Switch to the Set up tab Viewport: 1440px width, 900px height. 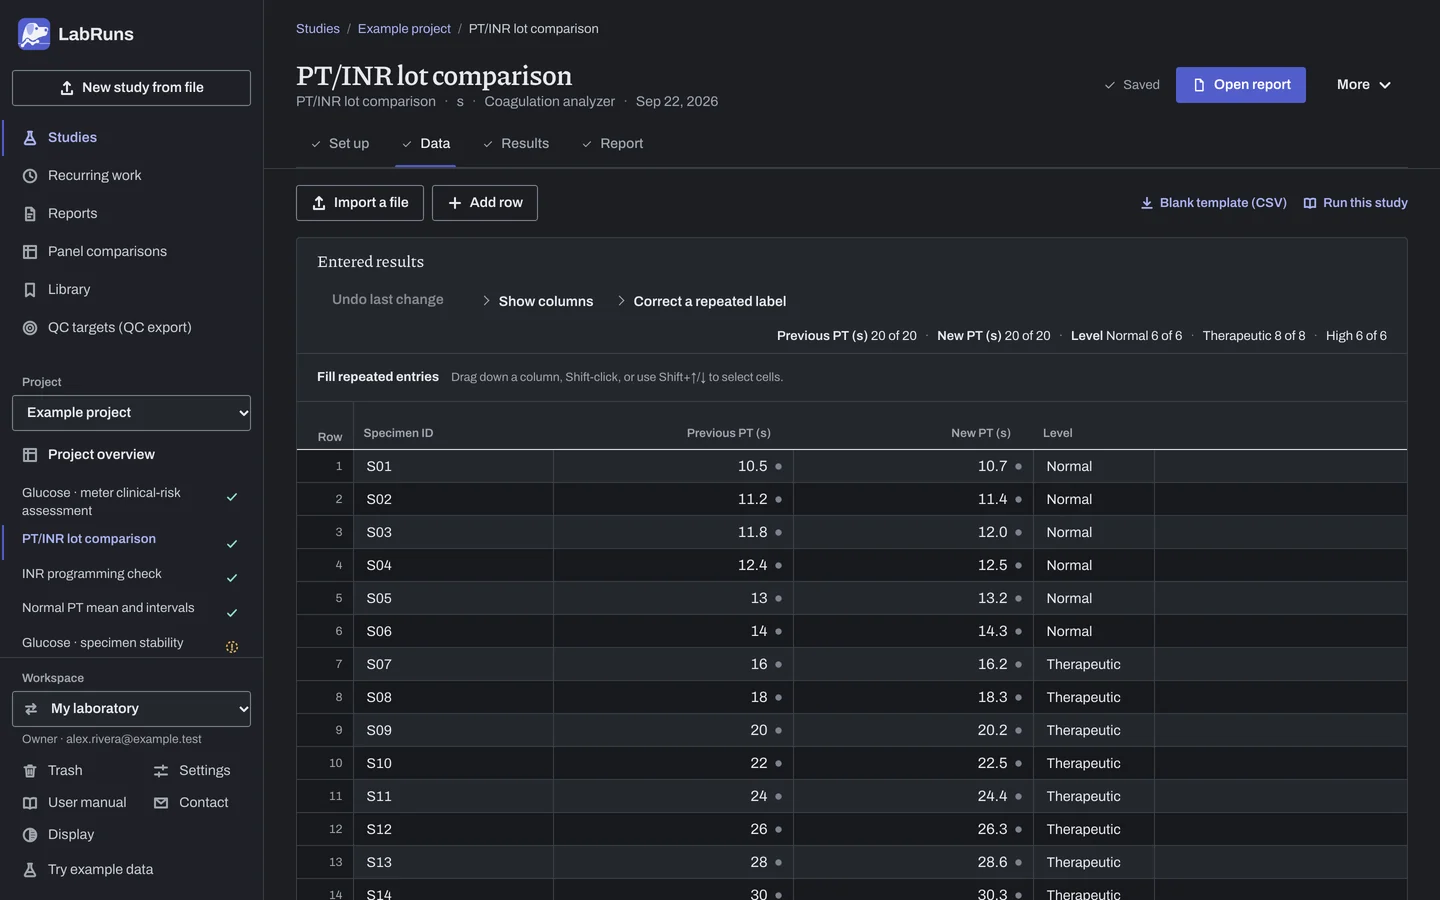339,144
